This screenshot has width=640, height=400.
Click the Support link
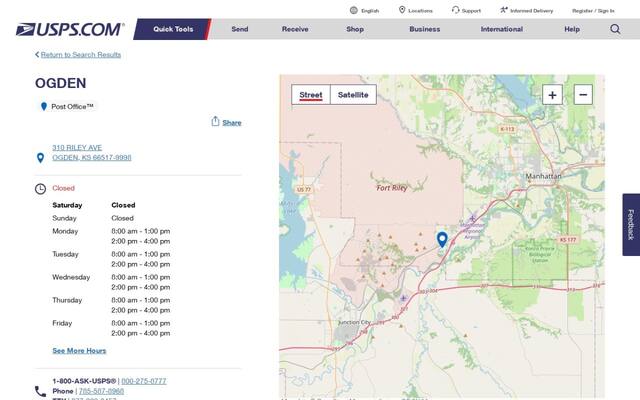471,11
